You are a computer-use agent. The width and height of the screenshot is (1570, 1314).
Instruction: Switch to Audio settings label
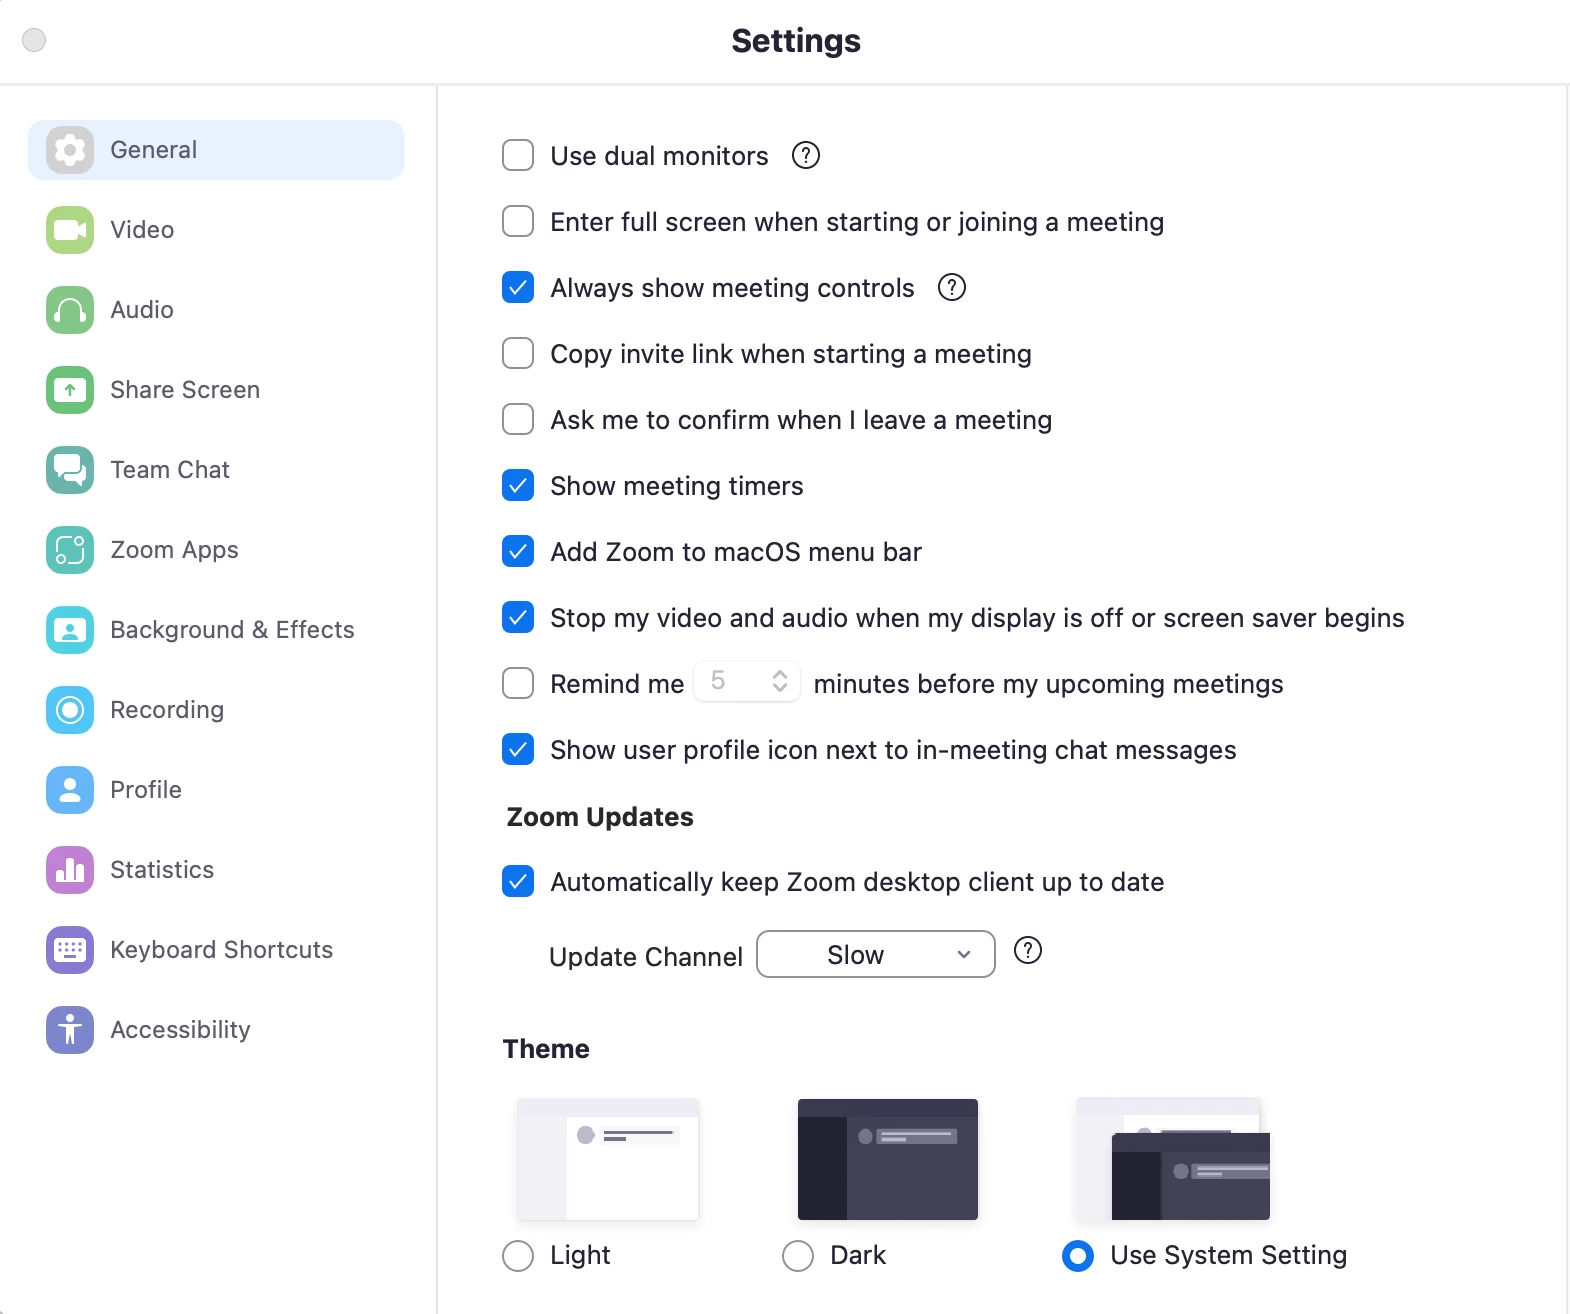(142, 310)
